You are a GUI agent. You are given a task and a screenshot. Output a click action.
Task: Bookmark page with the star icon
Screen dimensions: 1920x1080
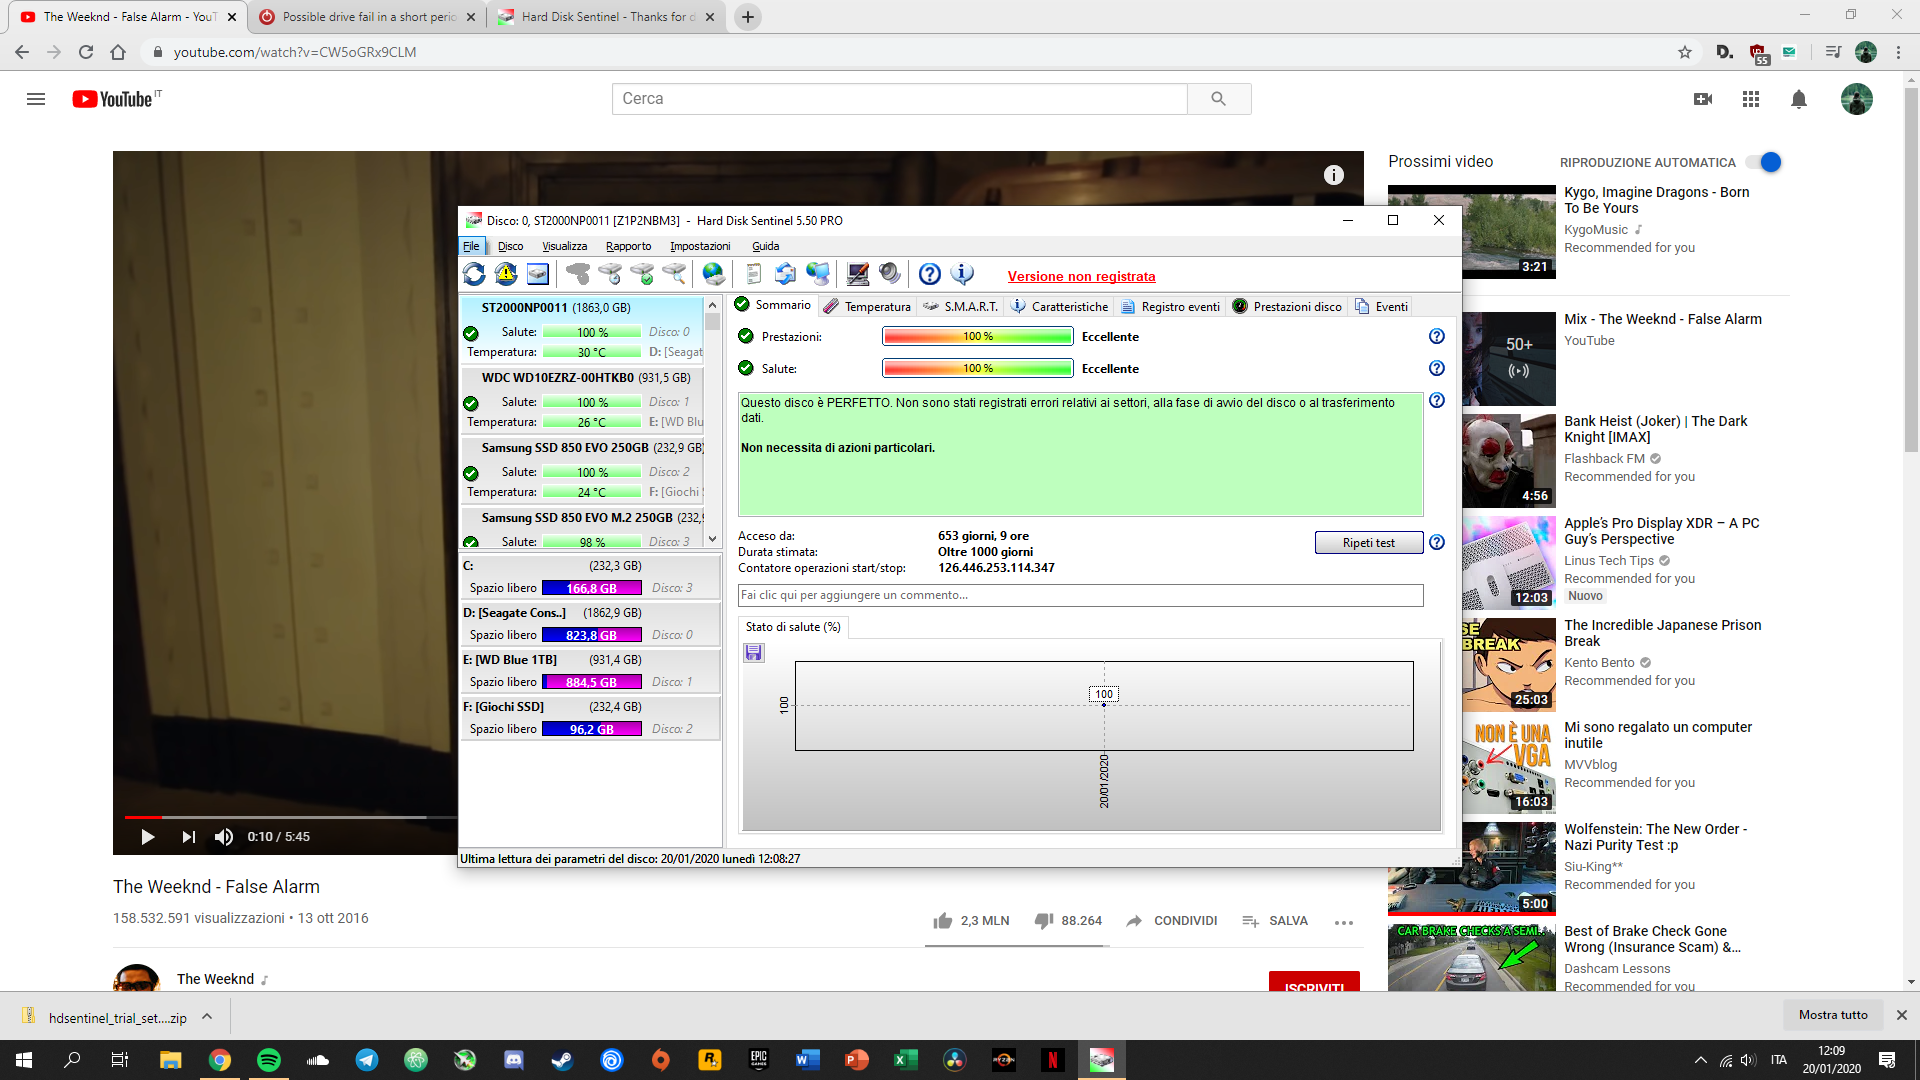tap(1685, 52)
